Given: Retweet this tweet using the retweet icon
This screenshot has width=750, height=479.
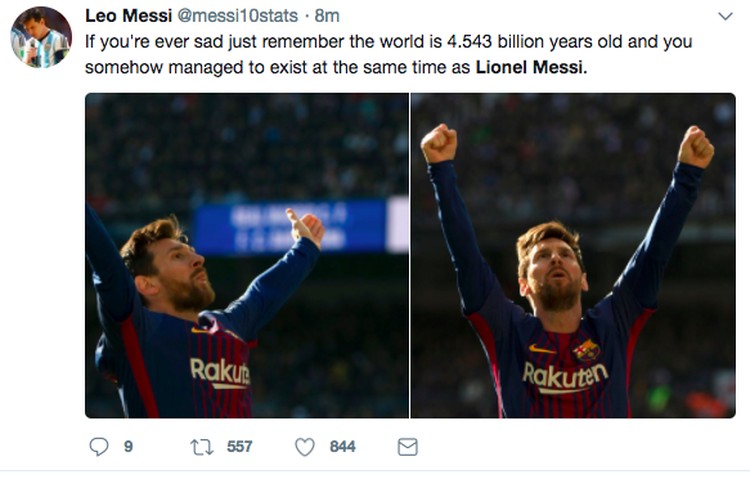Looking at the screenshot, I should [x=202, y=447].
